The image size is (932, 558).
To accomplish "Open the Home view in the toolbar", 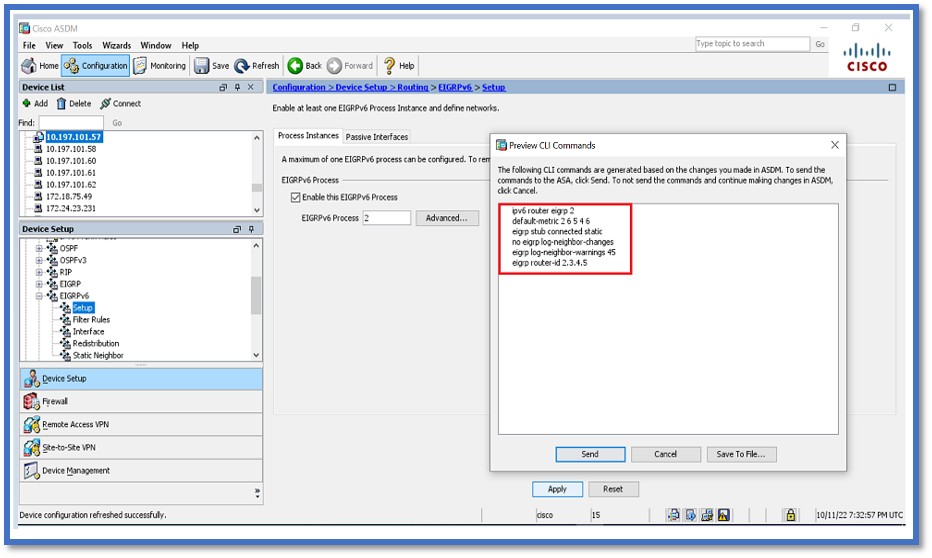I will pyautogui.click(x=40, y=66).
